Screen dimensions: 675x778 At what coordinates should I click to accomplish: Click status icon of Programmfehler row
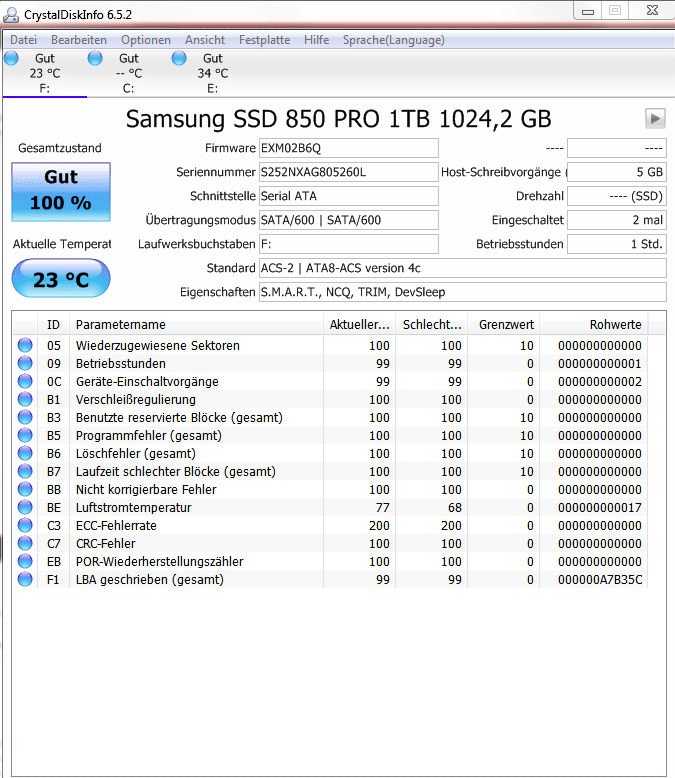(x=25, y=435)
